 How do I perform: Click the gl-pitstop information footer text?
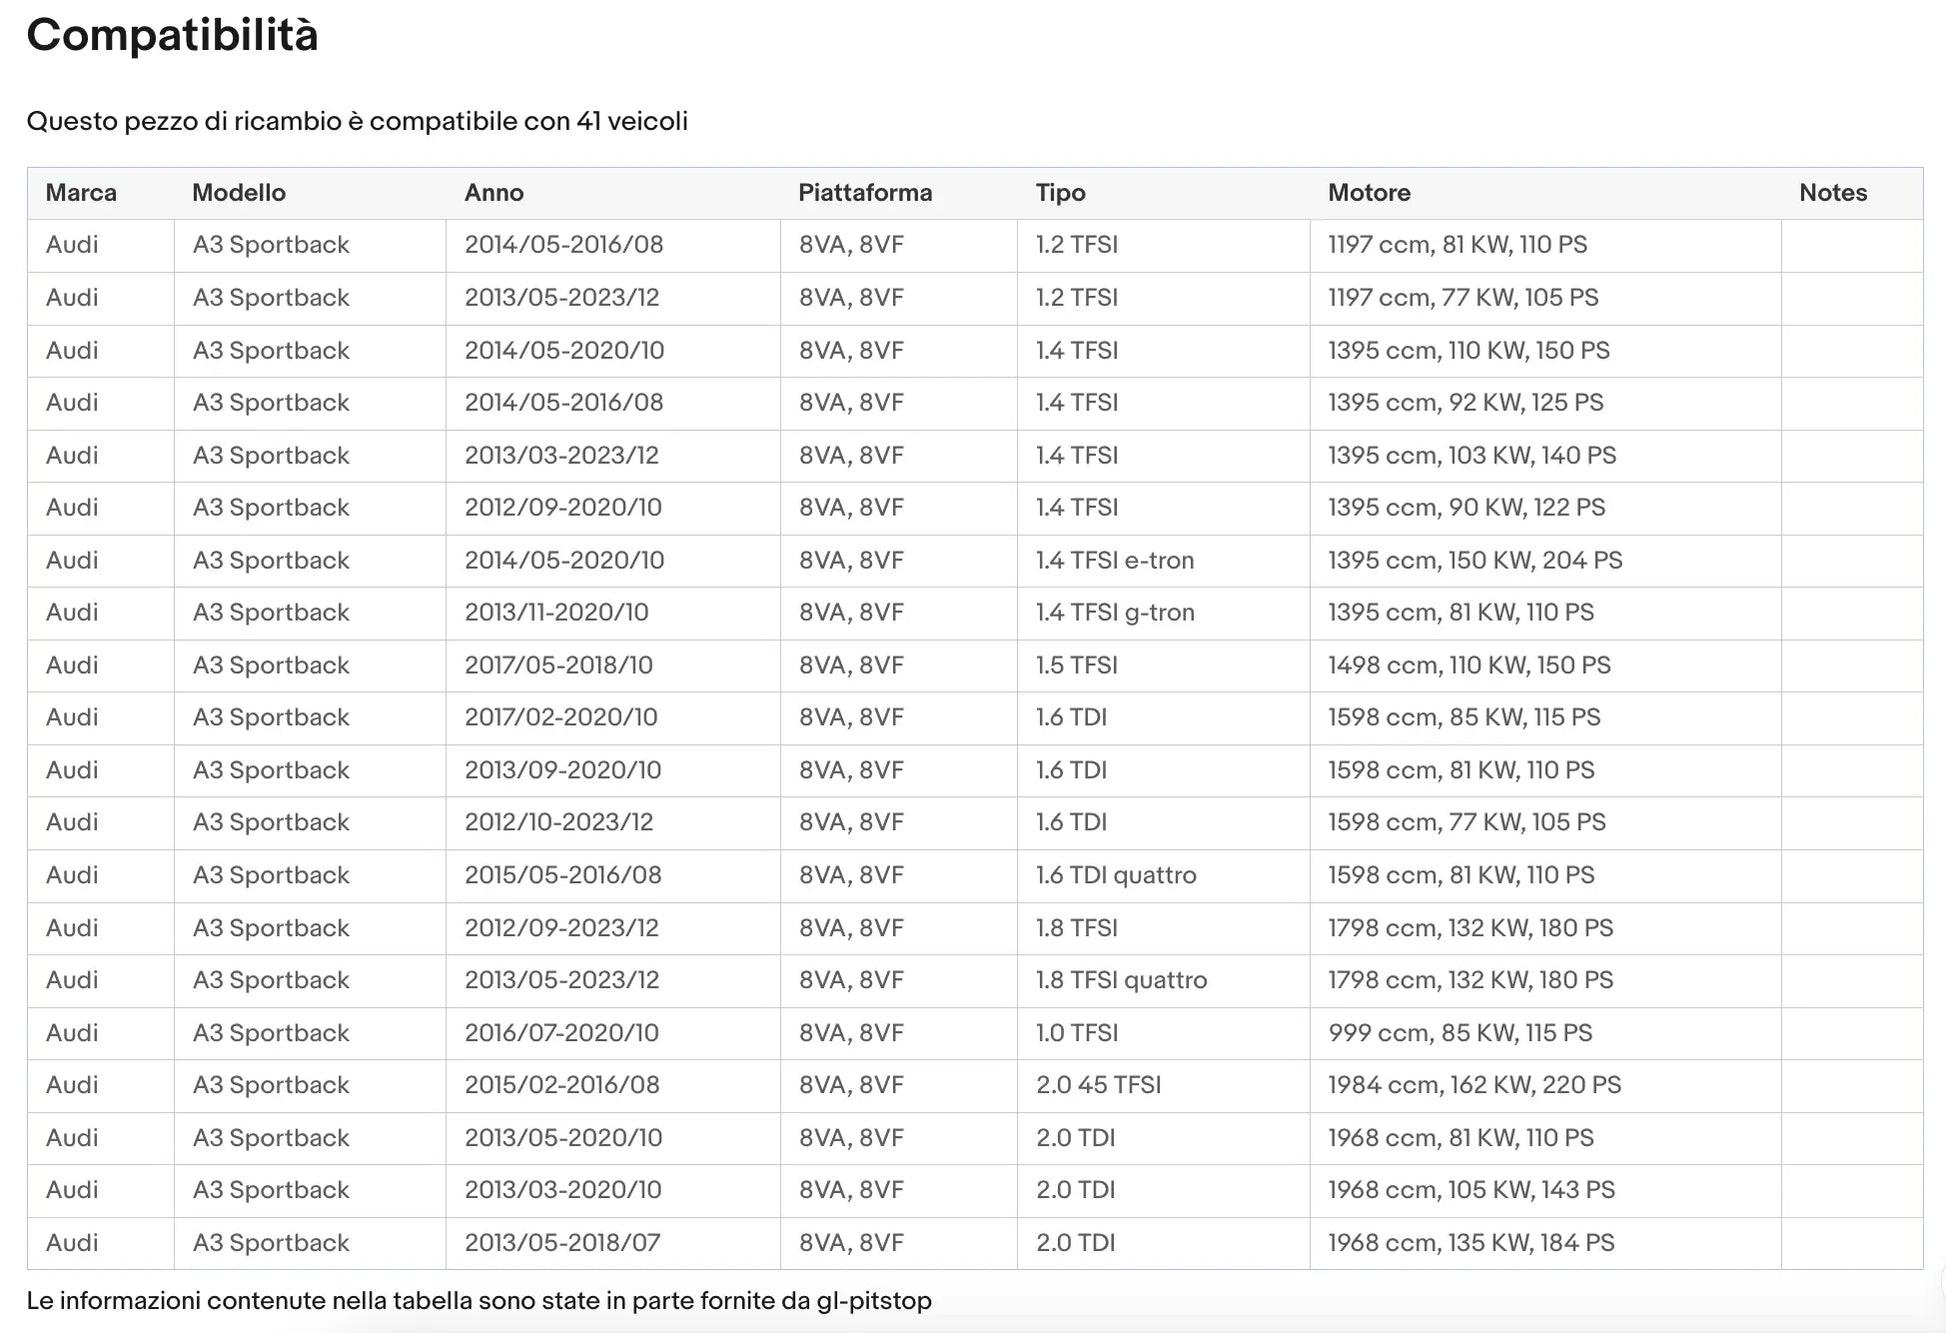pos(479,1301)
